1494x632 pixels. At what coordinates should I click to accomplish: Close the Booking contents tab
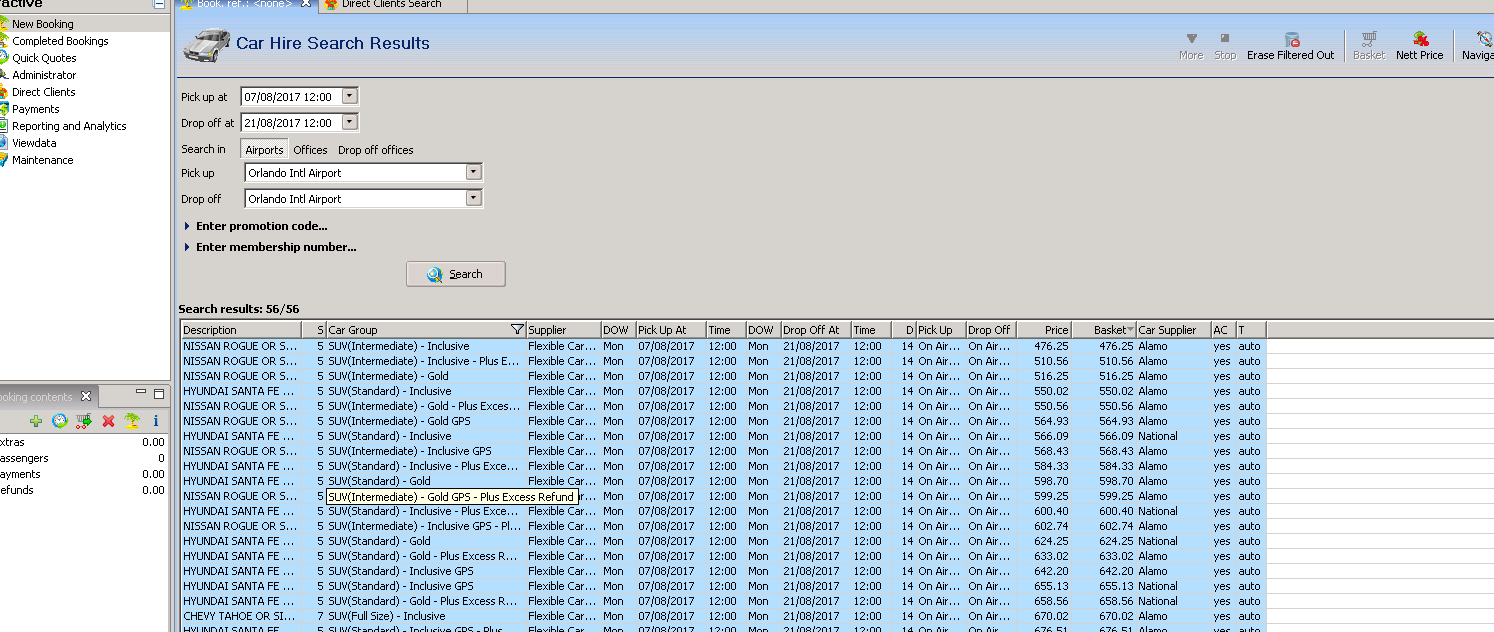86,396
